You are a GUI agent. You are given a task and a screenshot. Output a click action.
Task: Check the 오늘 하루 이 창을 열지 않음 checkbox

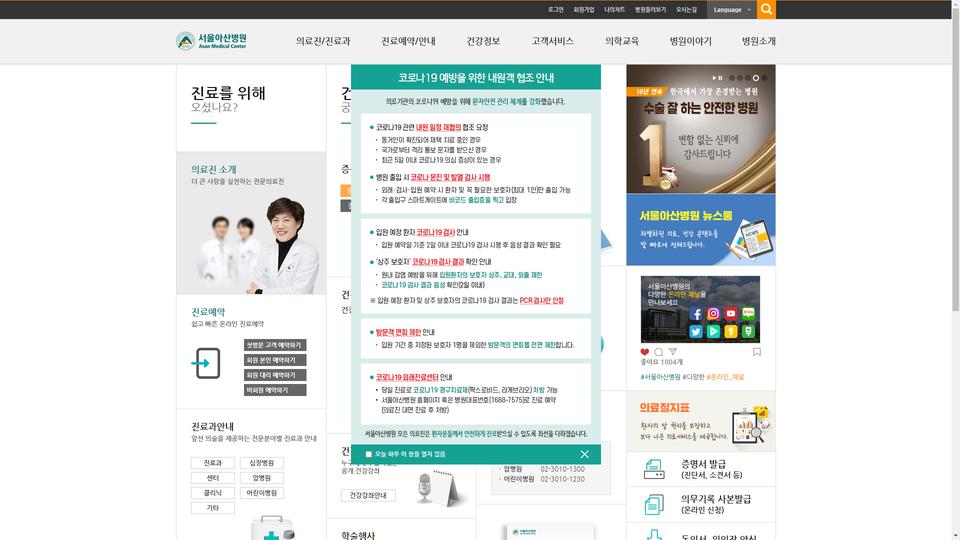click(369, 454)
